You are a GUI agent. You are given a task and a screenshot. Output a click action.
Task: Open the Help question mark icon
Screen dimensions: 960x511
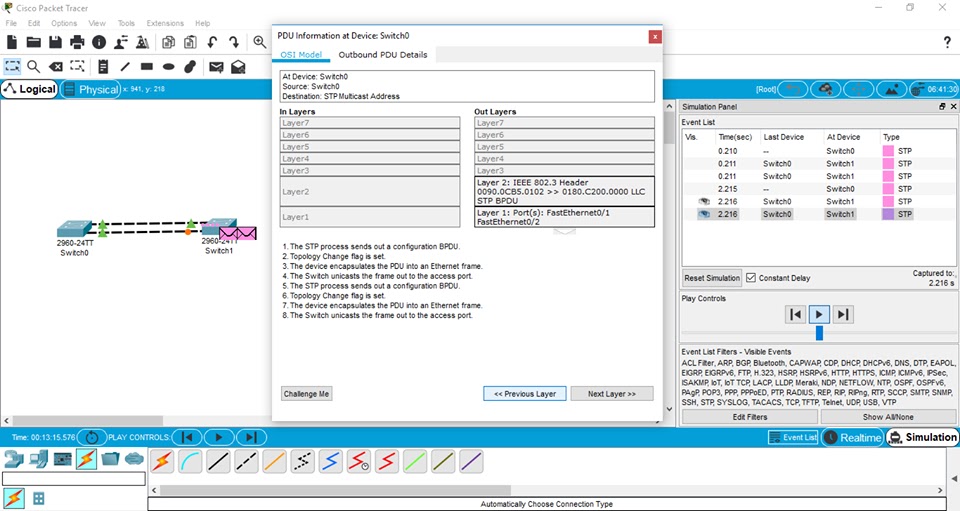point(947,42)
